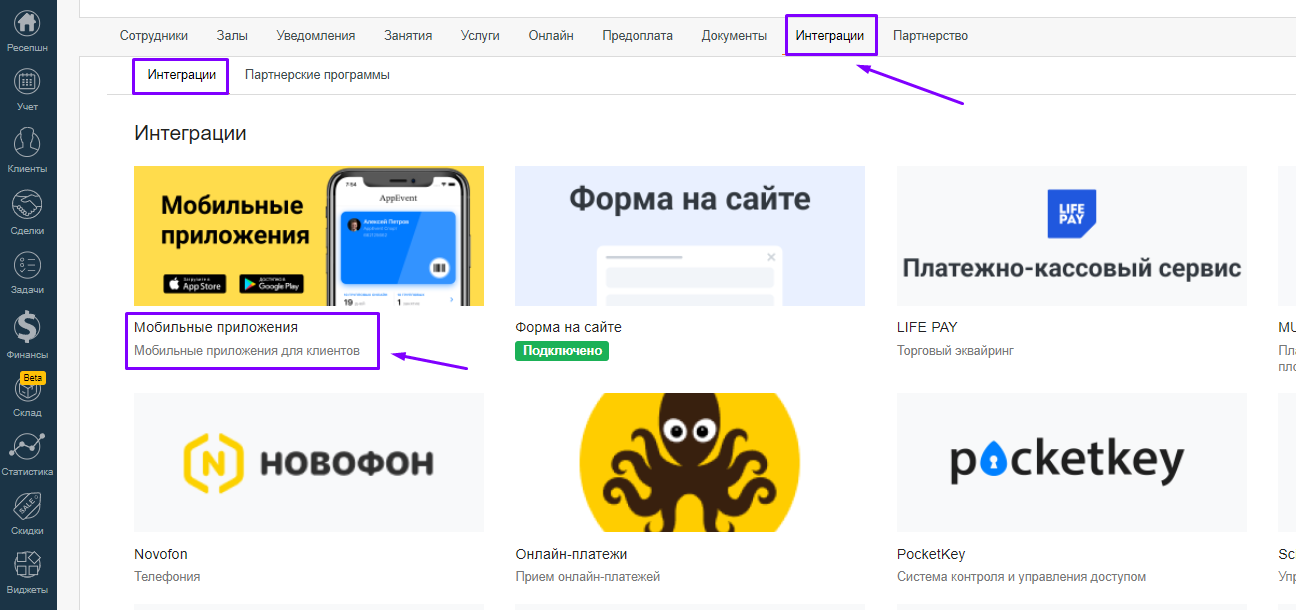
Task: Switch to the Занятия tab
Action: point(408,35)
